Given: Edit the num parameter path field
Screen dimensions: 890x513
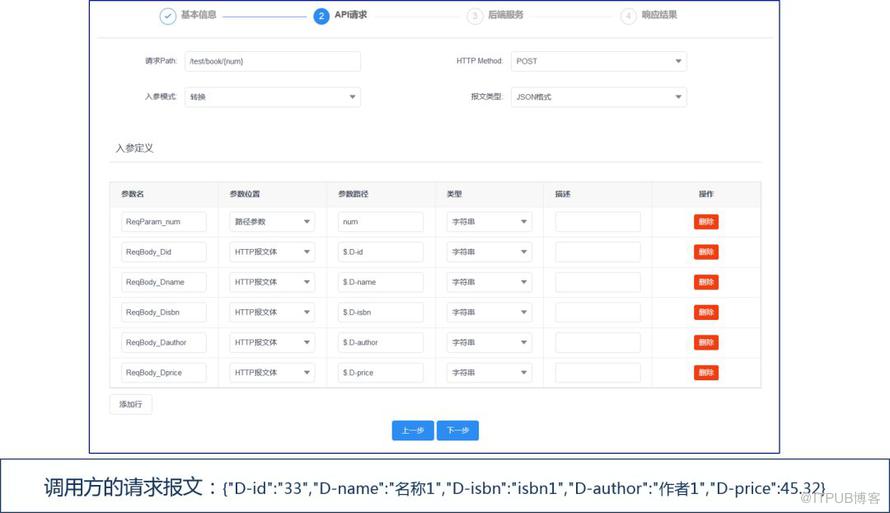Looking at the screenshot, I should (x=380, y=222).
